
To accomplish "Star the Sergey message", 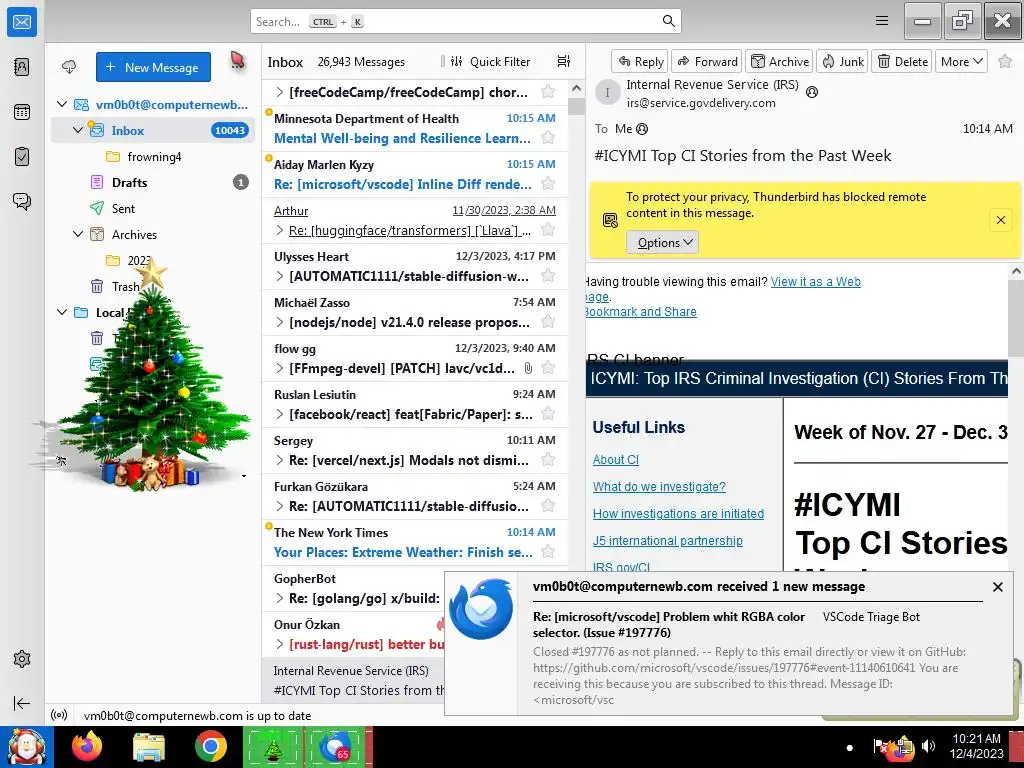I will pyautogui.click(x=548, y=460).
